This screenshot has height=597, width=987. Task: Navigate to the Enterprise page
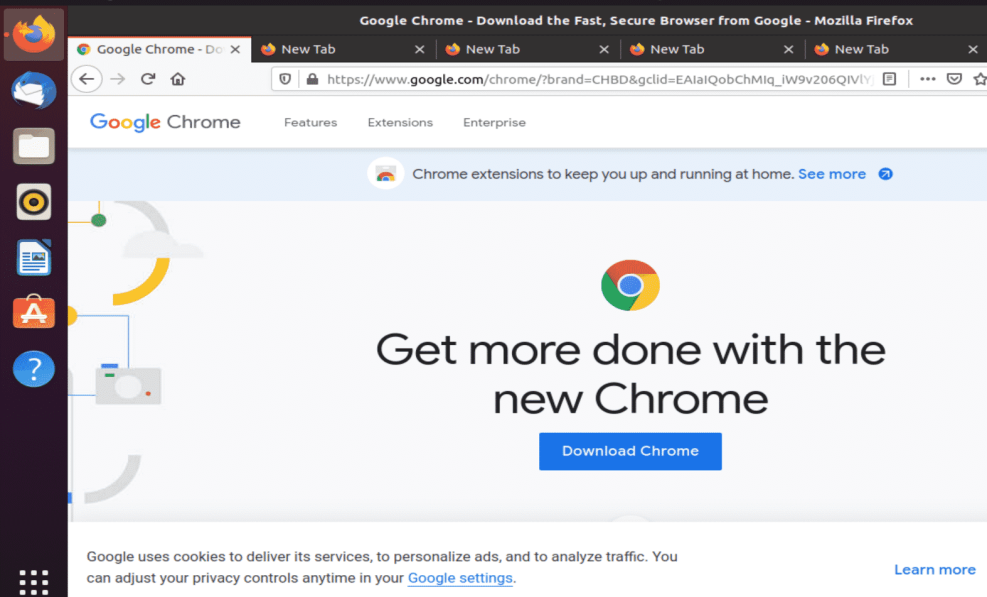[494, 122]
